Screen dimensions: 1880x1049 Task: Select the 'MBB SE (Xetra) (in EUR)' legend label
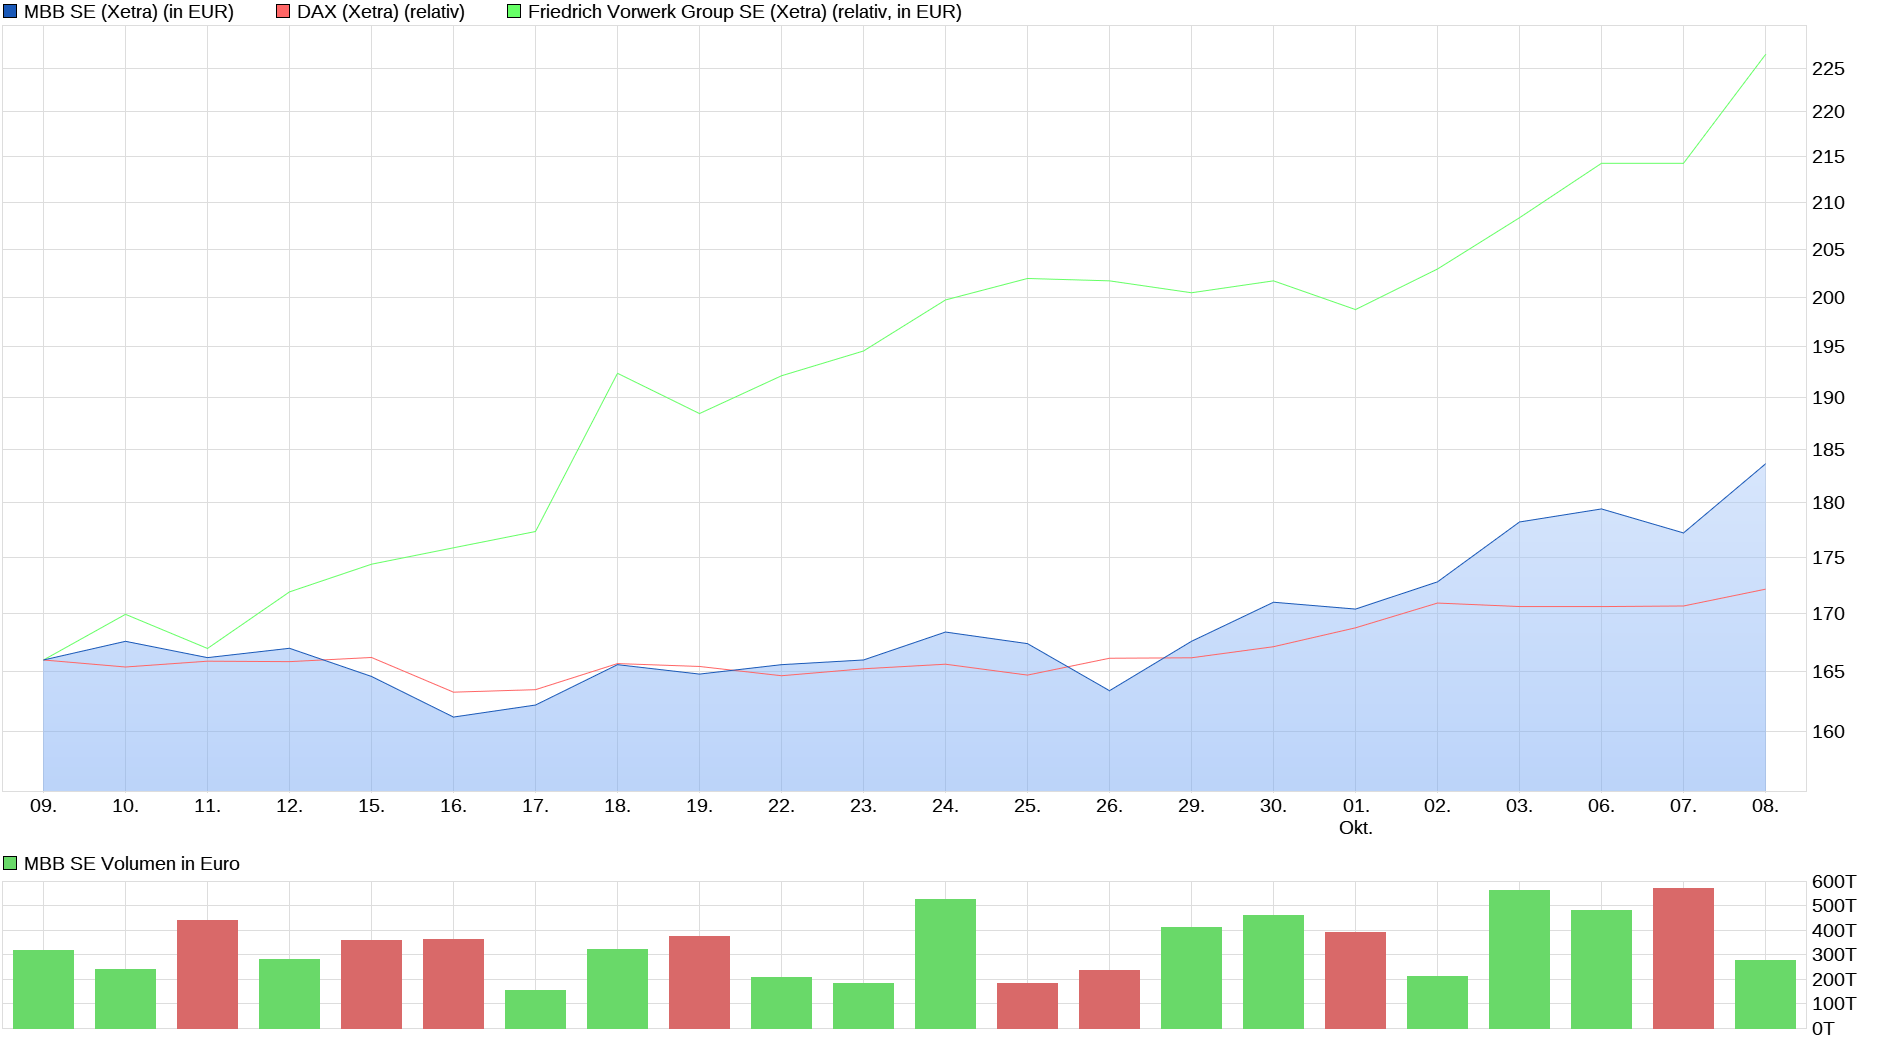(x=128, y=12)
